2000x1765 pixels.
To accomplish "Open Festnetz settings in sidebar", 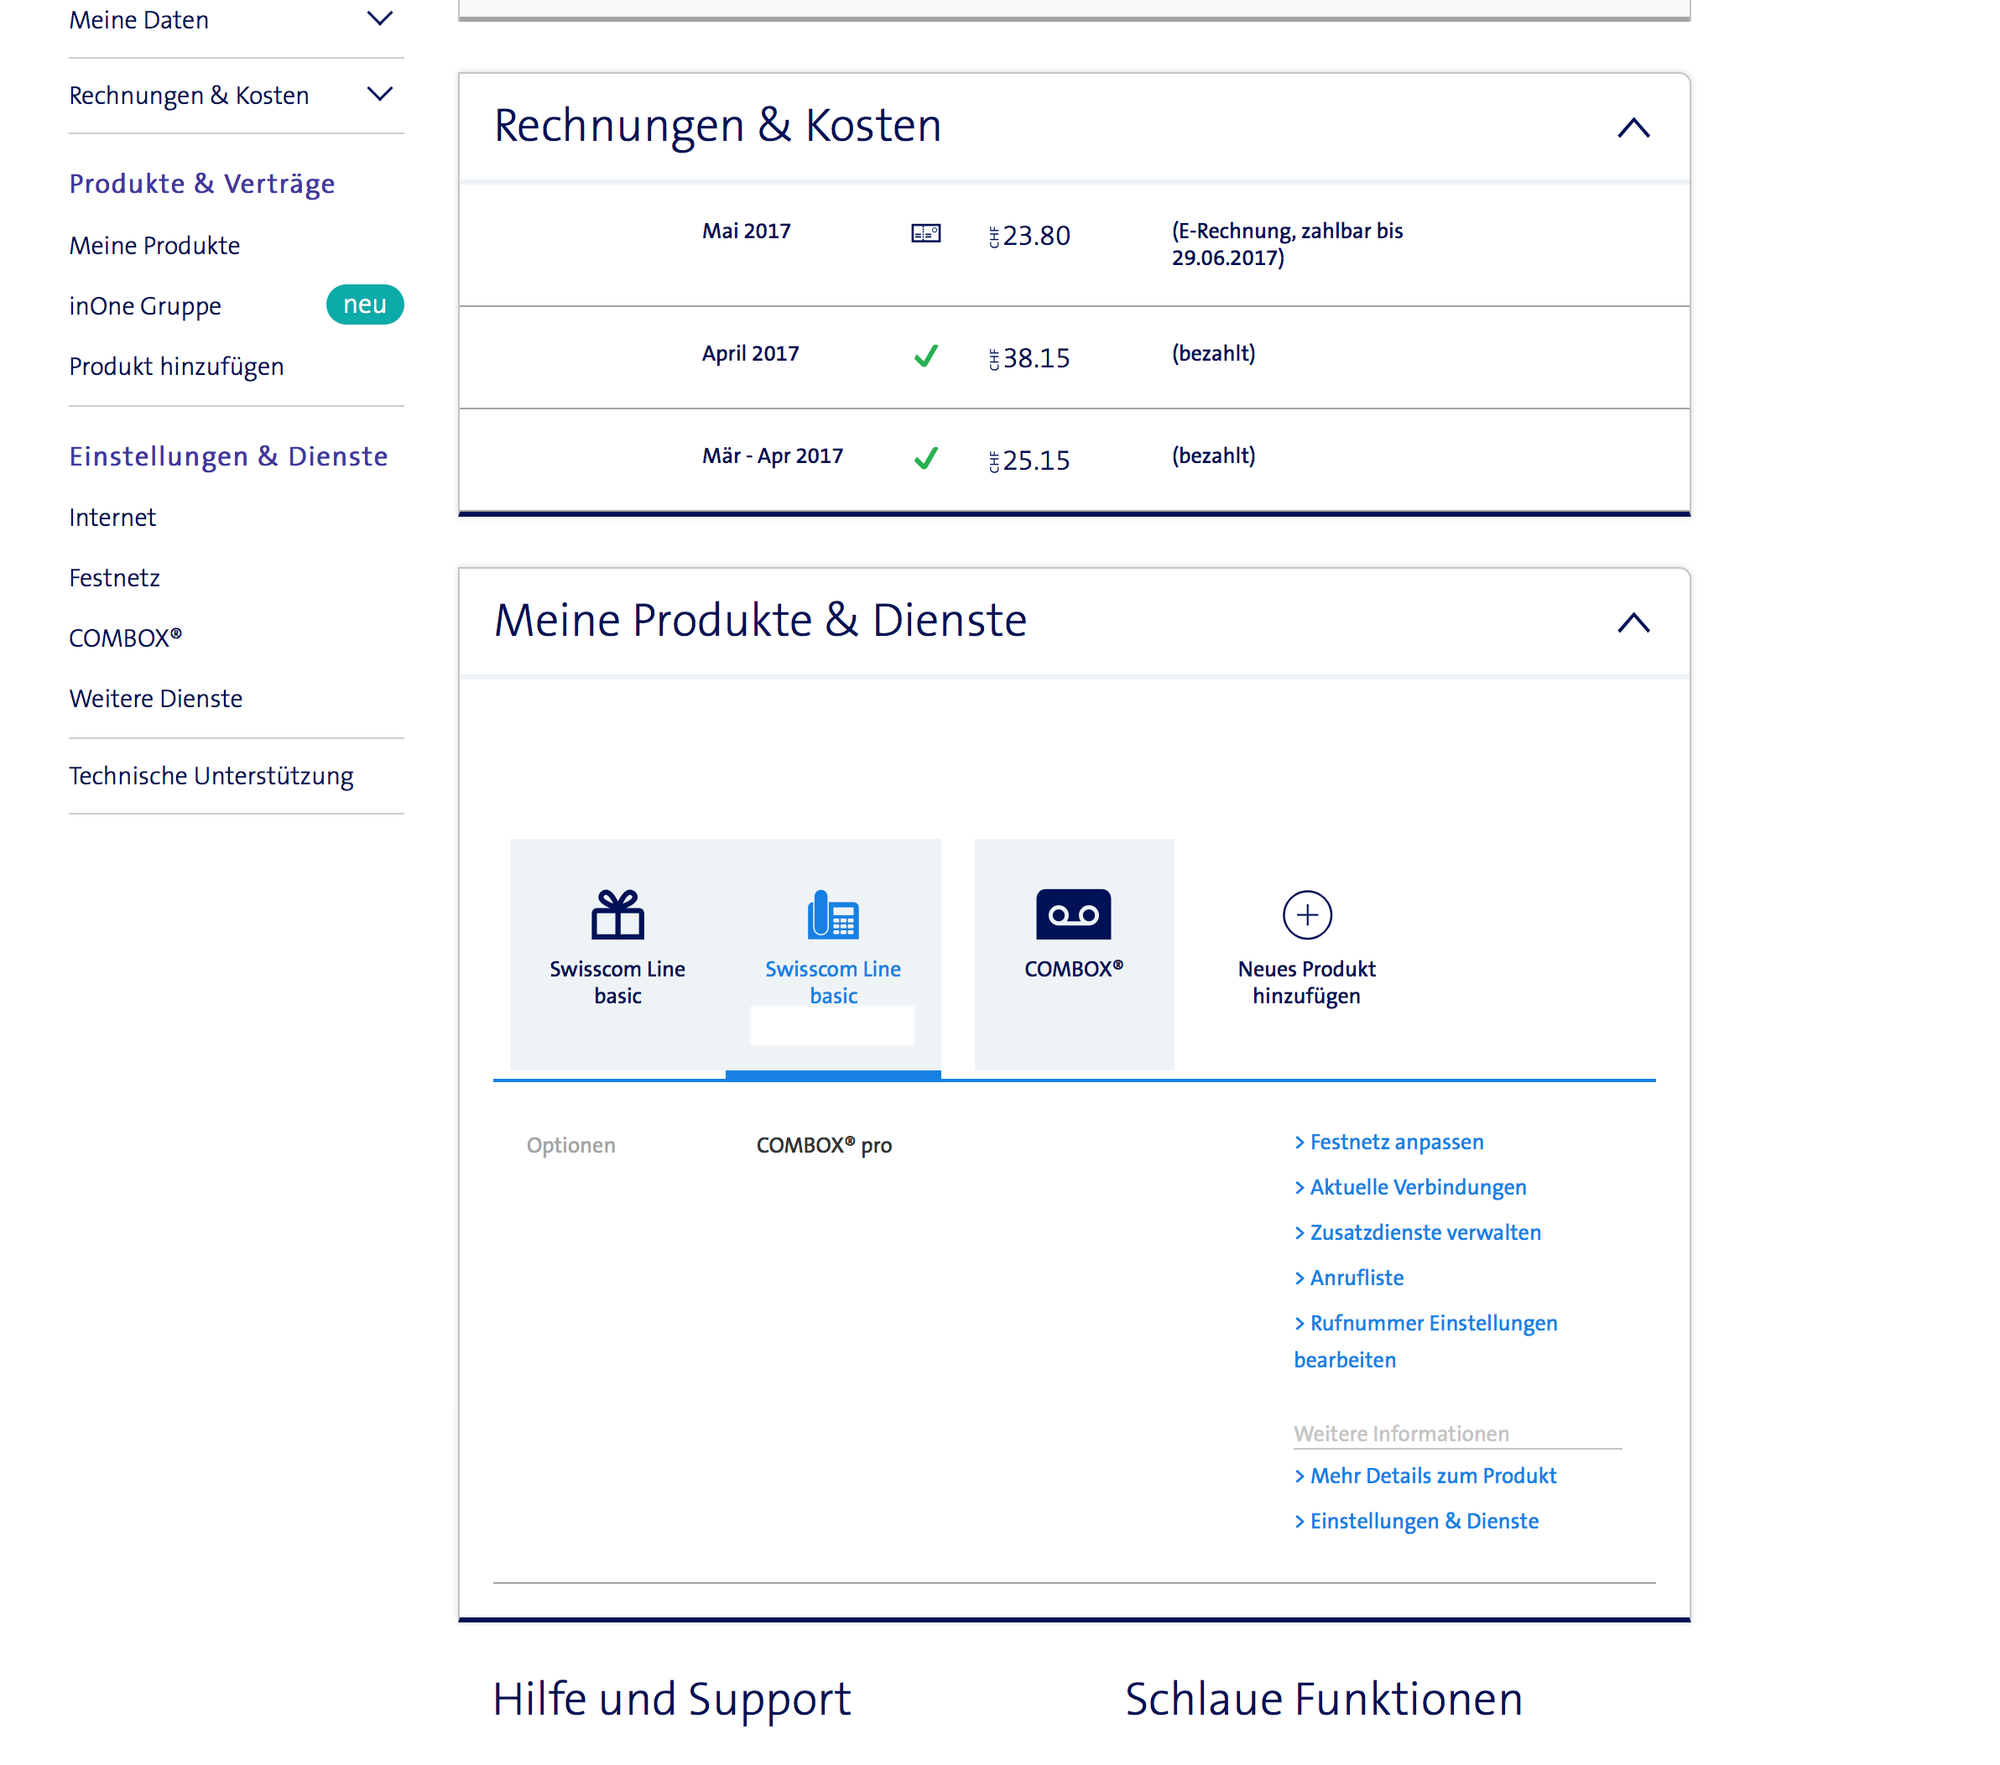I will pos(114,577).
